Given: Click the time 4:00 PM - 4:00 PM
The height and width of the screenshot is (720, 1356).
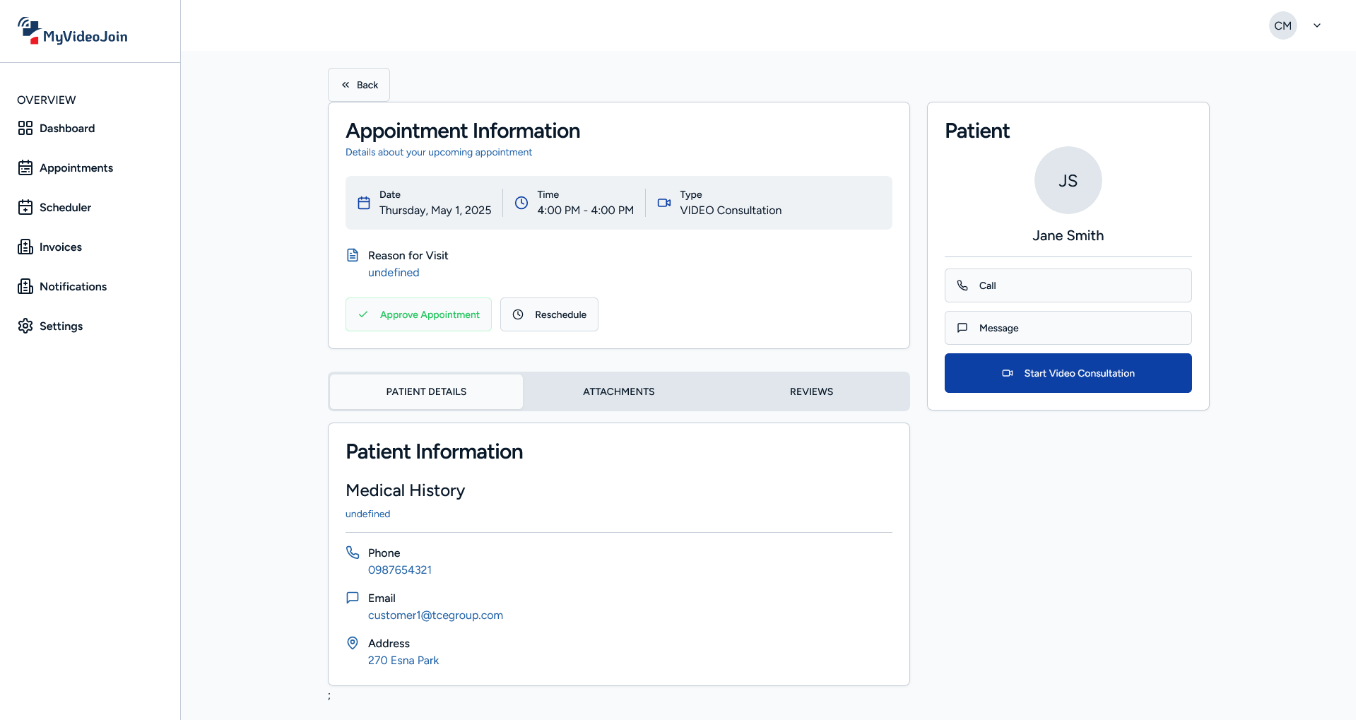Looking at the screenshot, I should 585,210.
